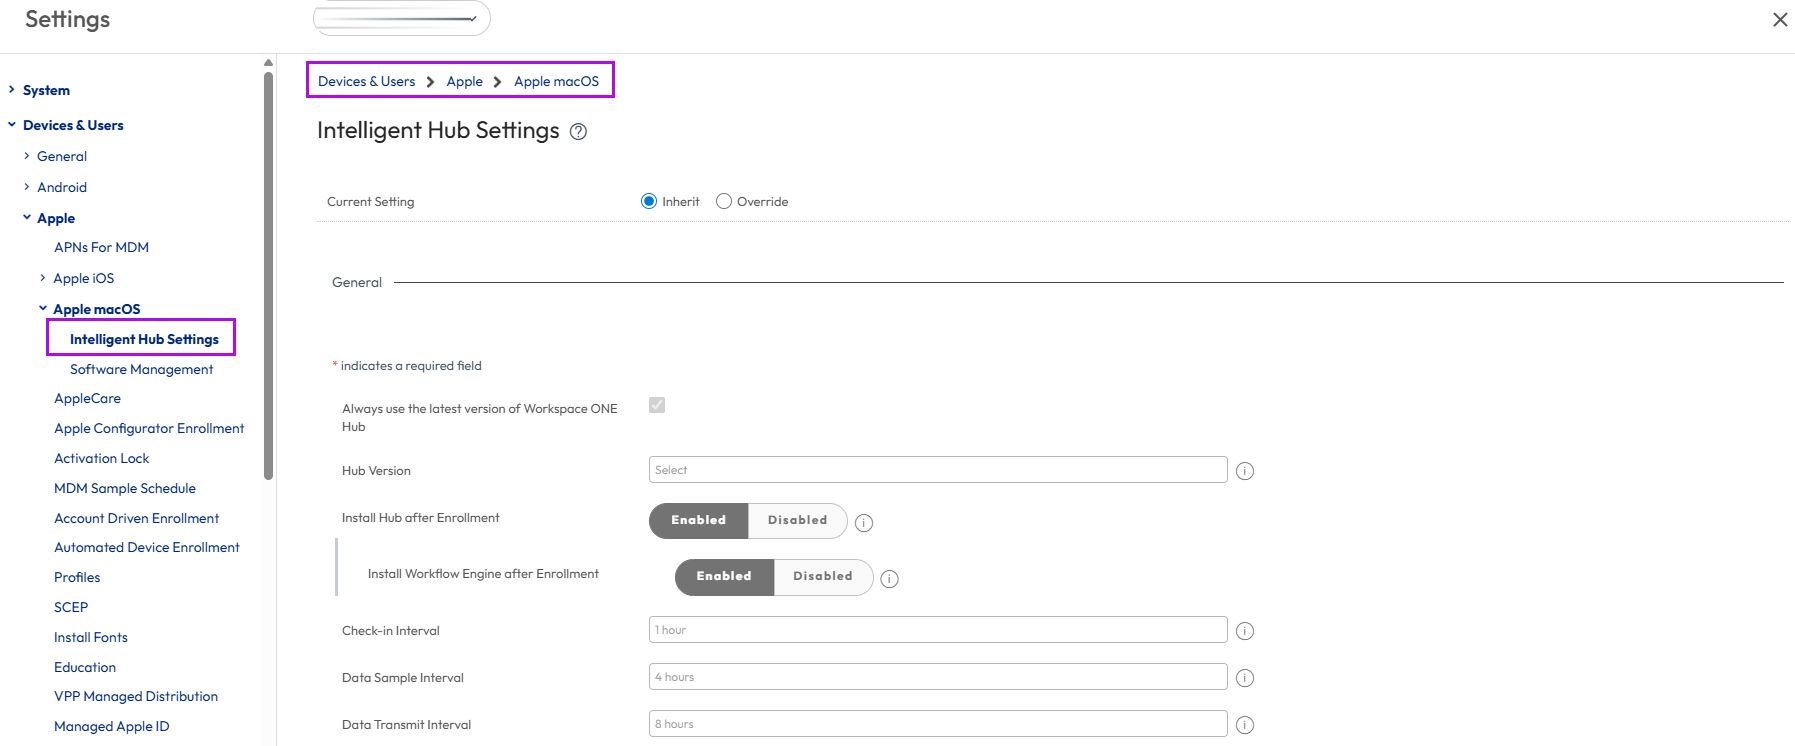The image size is (1795, 746).
Task: Select Devices & Users label in tree
Action: point(73,125)
